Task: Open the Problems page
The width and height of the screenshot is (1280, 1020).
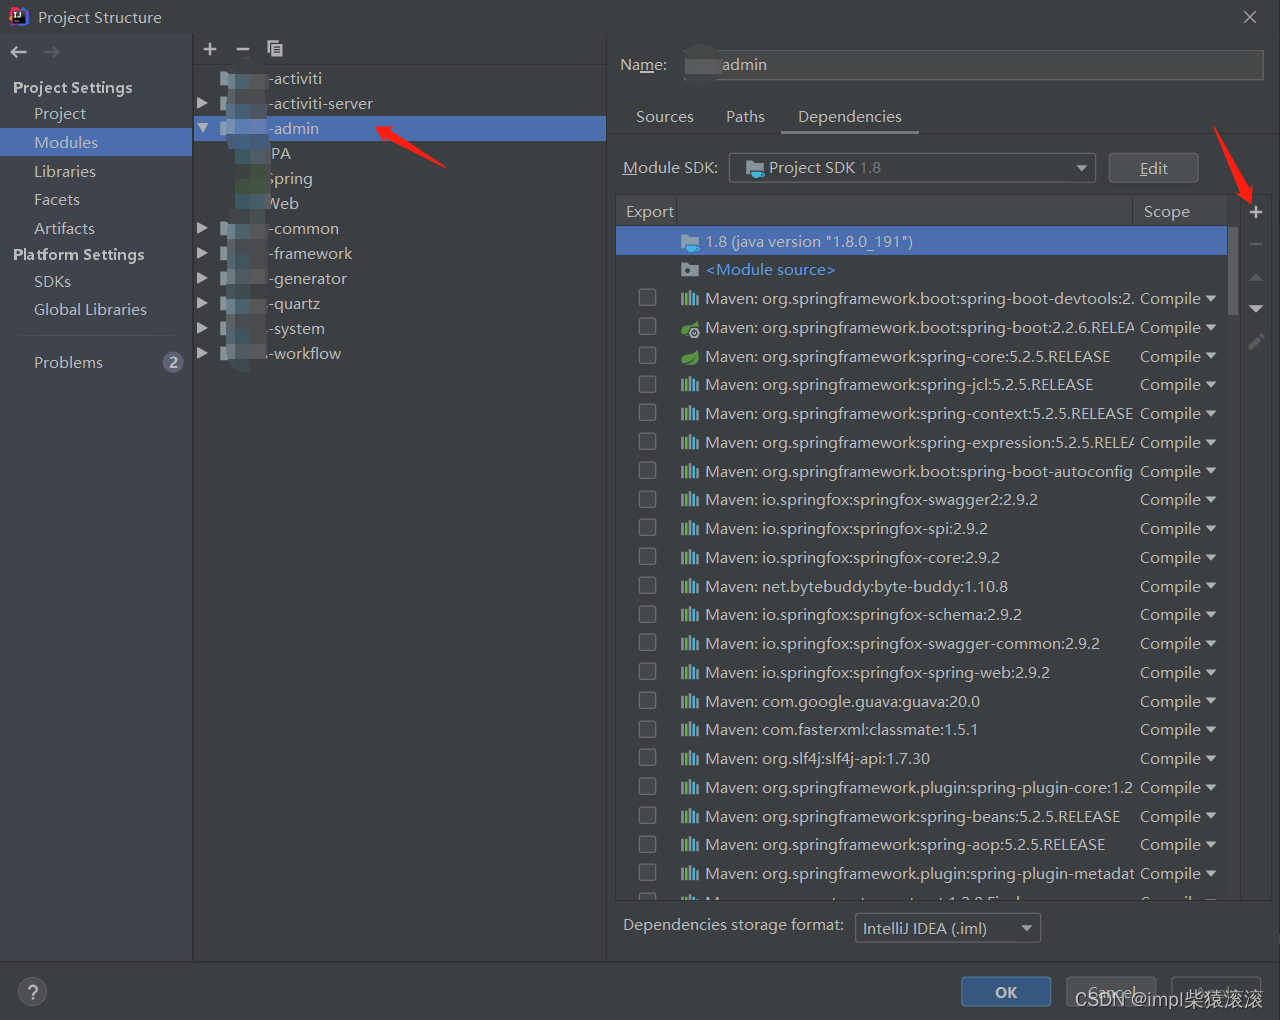Action: click(x=68, y=363)
